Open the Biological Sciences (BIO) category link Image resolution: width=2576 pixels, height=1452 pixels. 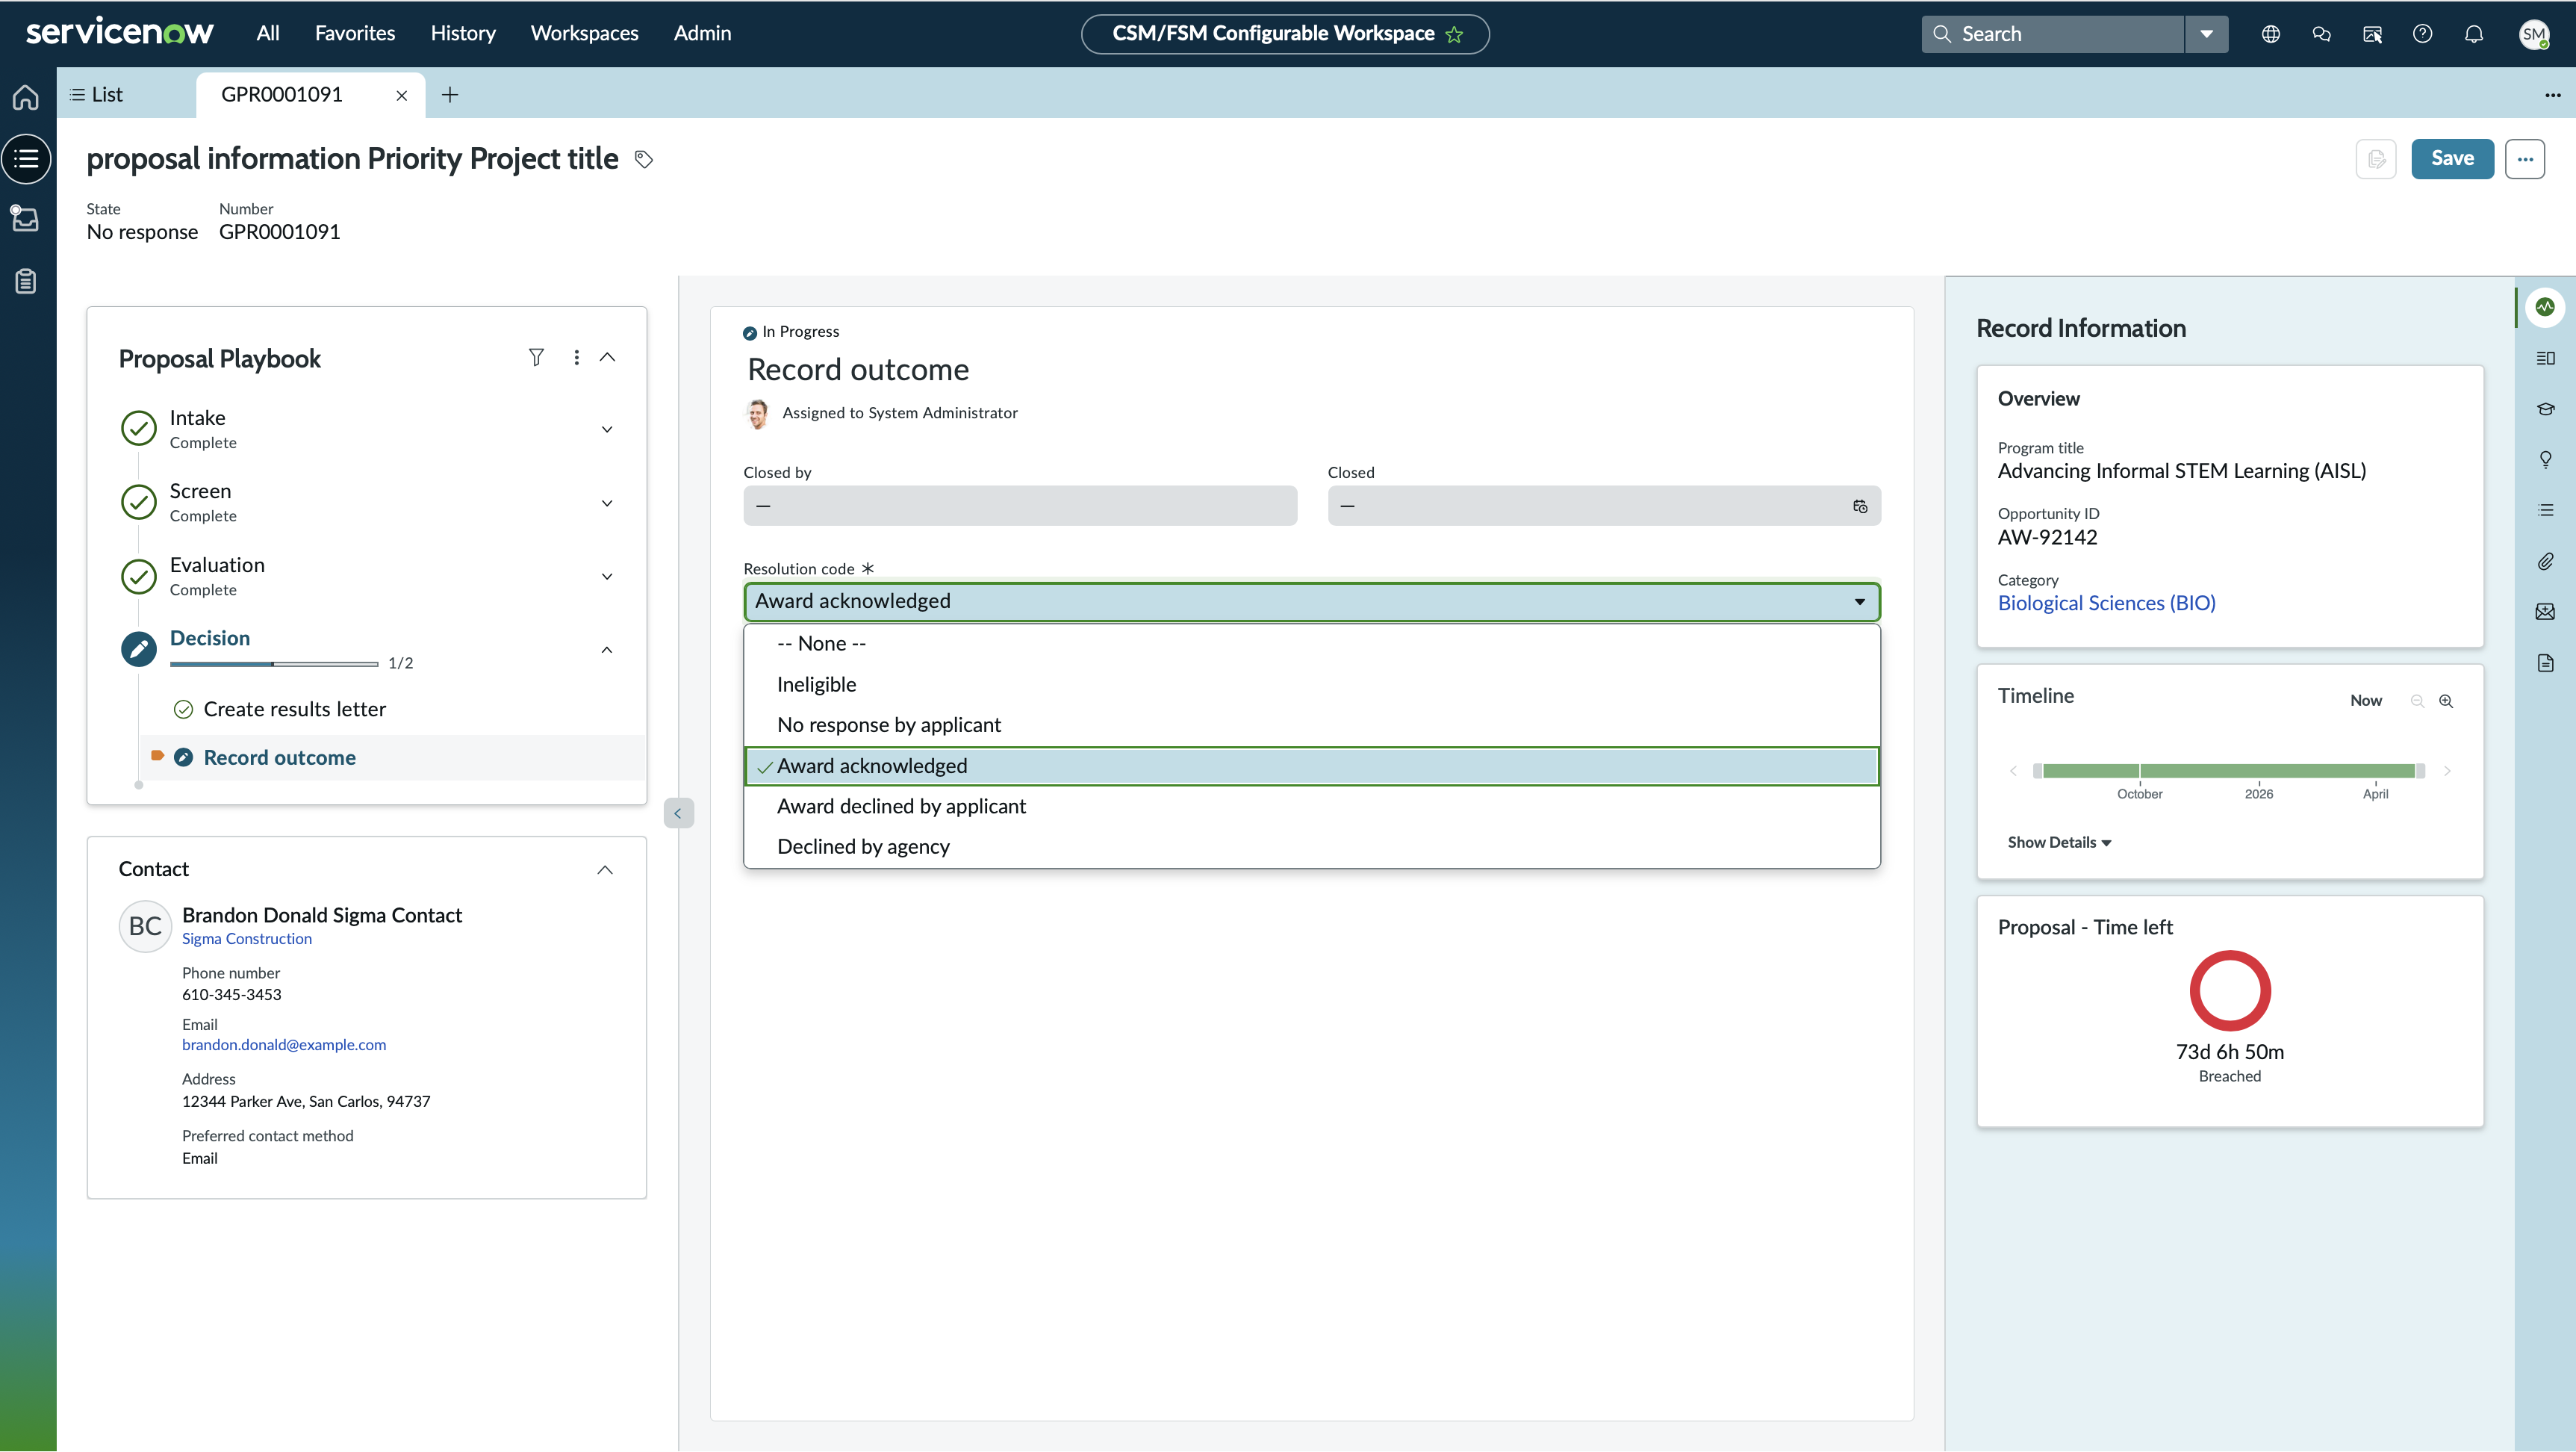[x=2106, y=603]
